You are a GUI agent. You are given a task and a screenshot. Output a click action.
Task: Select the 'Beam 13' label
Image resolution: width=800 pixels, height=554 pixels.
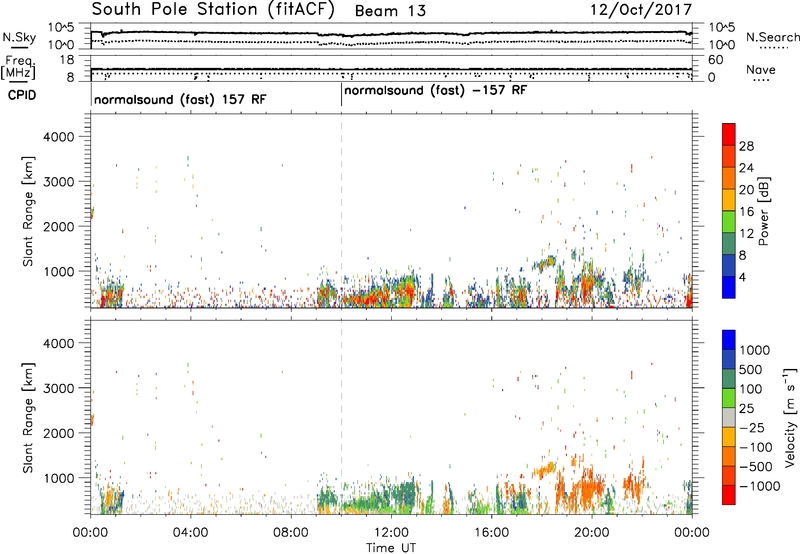click(390, 11)
